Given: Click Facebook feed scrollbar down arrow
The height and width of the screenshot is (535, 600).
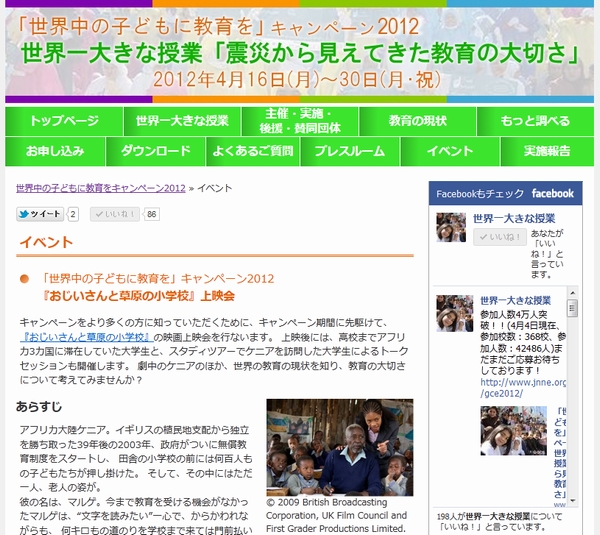Looking at the screenshot, I should tap(572, 500).
